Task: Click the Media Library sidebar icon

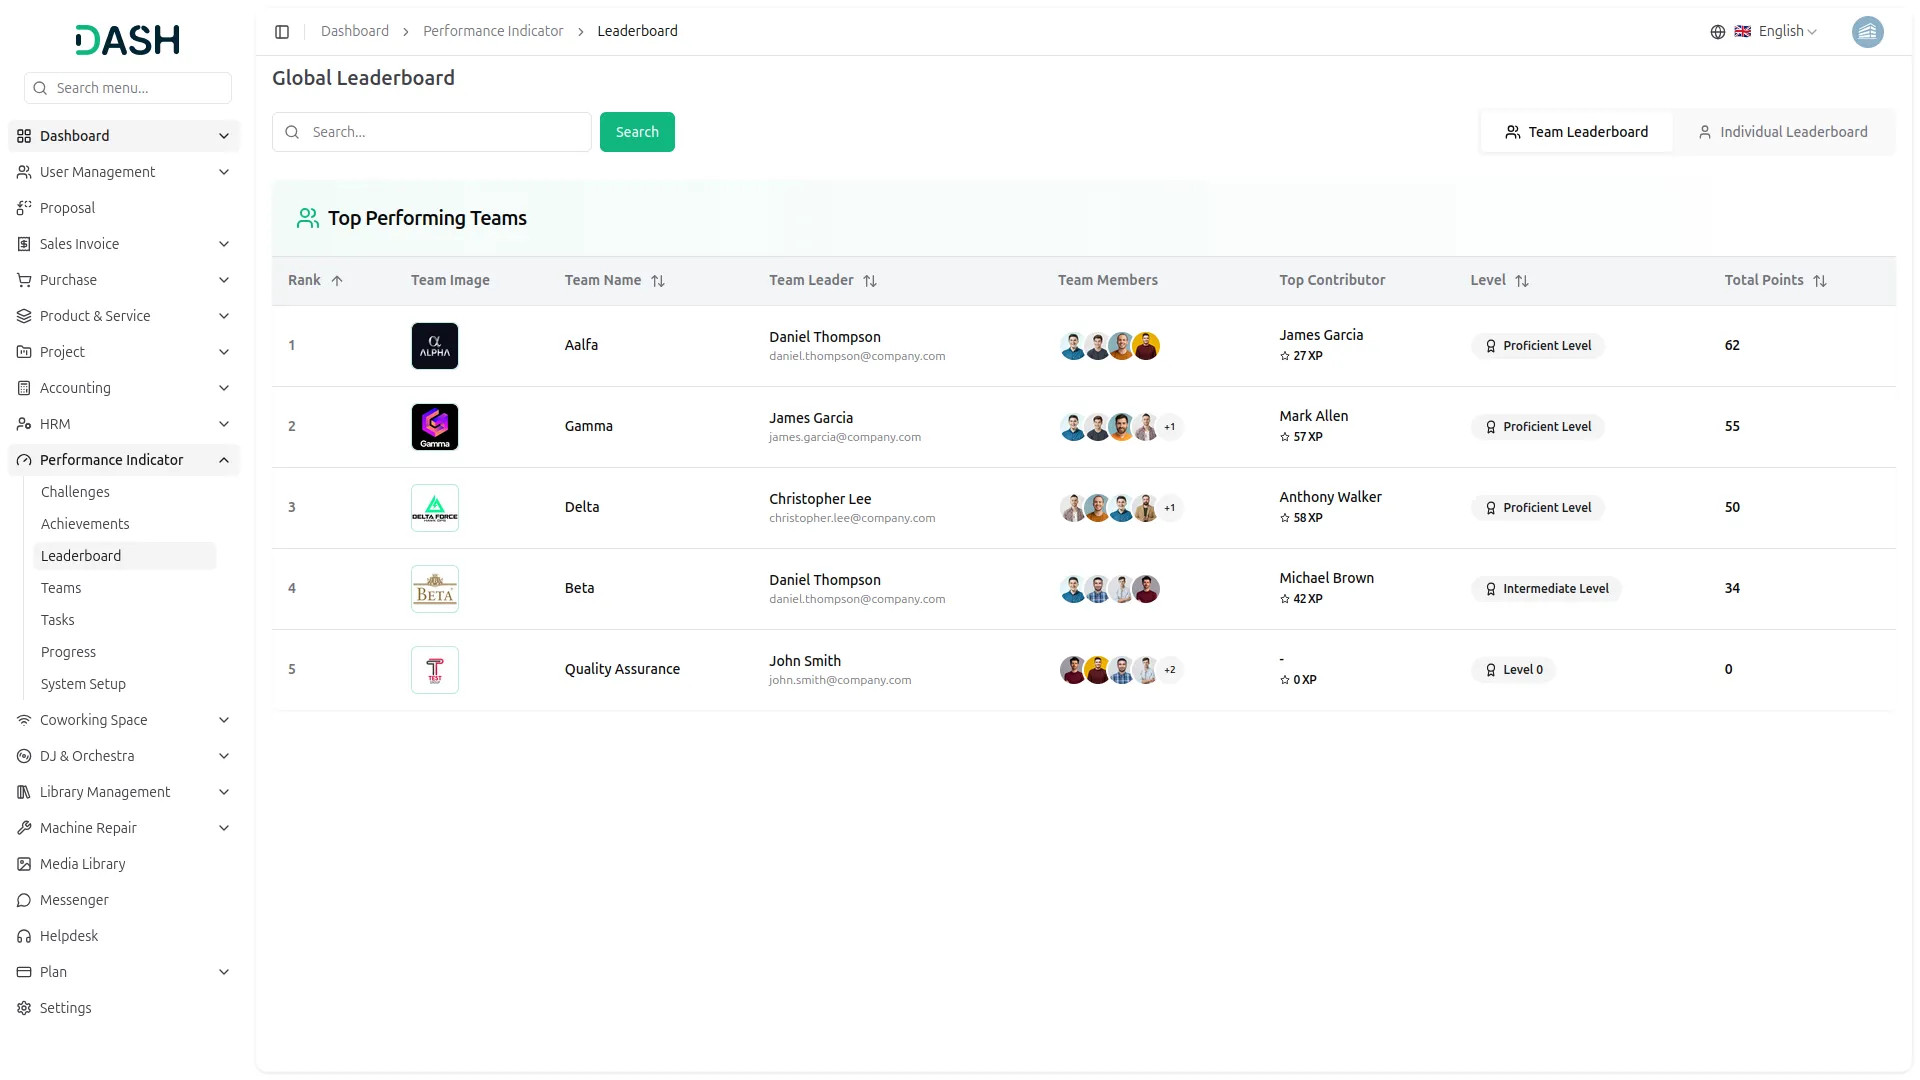Action: click(x=24, y=864)
